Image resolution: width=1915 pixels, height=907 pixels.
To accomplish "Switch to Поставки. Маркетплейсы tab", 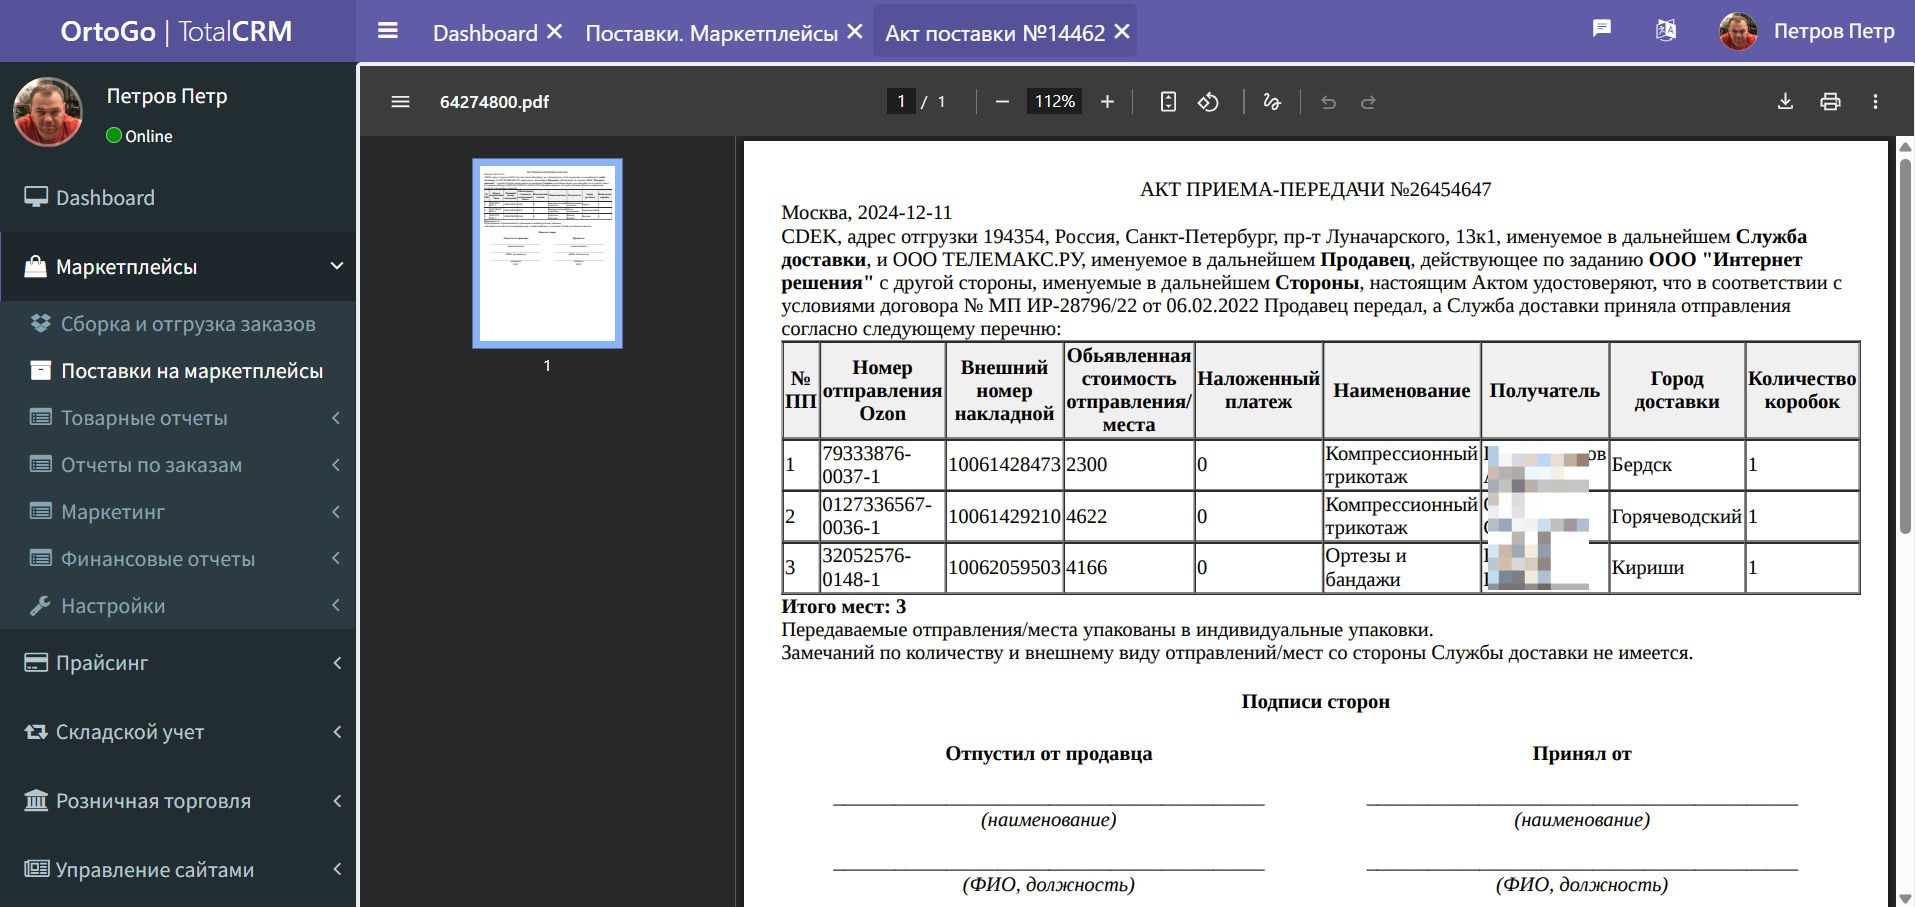I will click(x=711, y=33).
